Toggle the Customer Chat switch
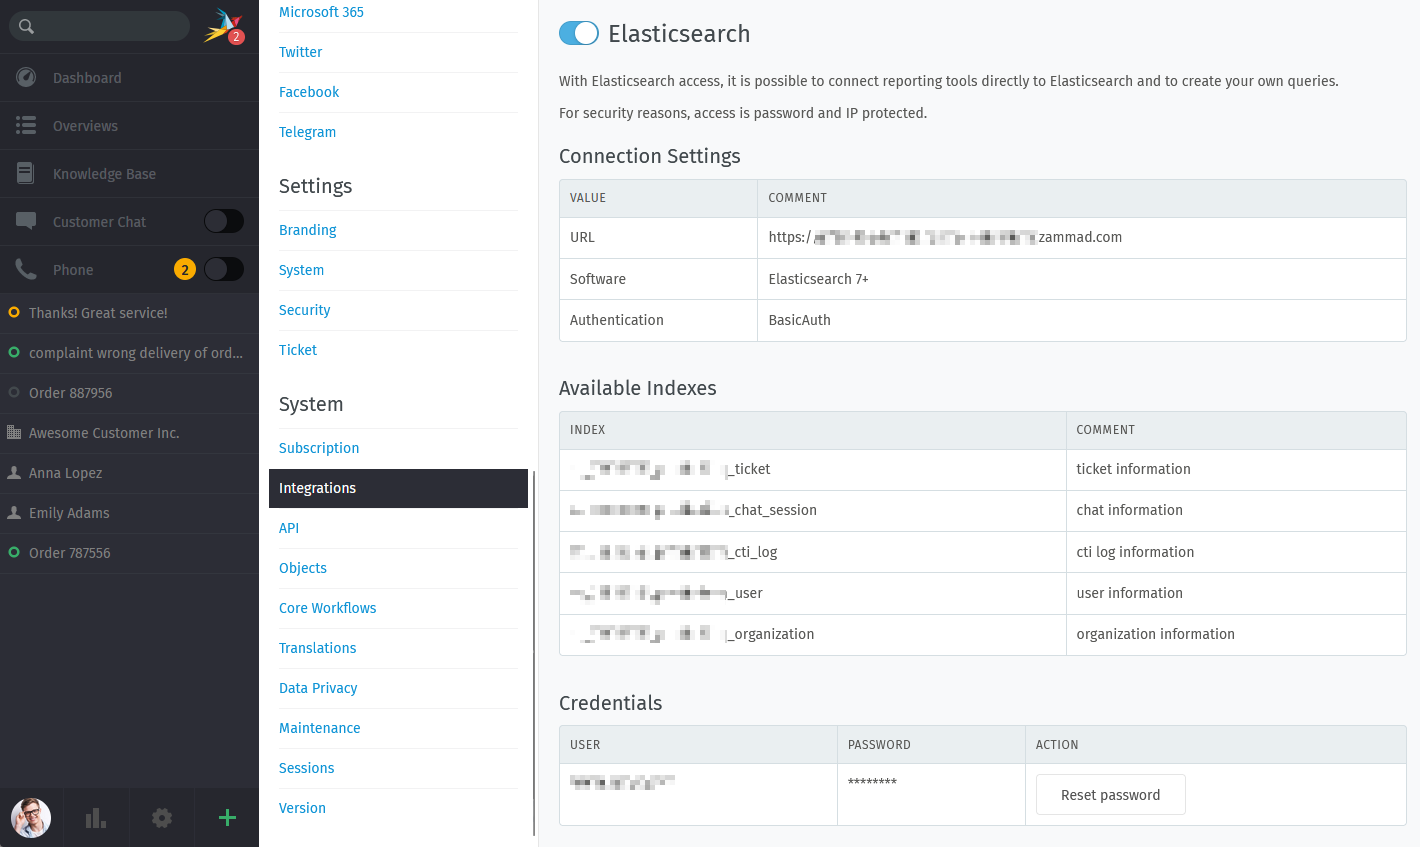 (x=224, y=221)
